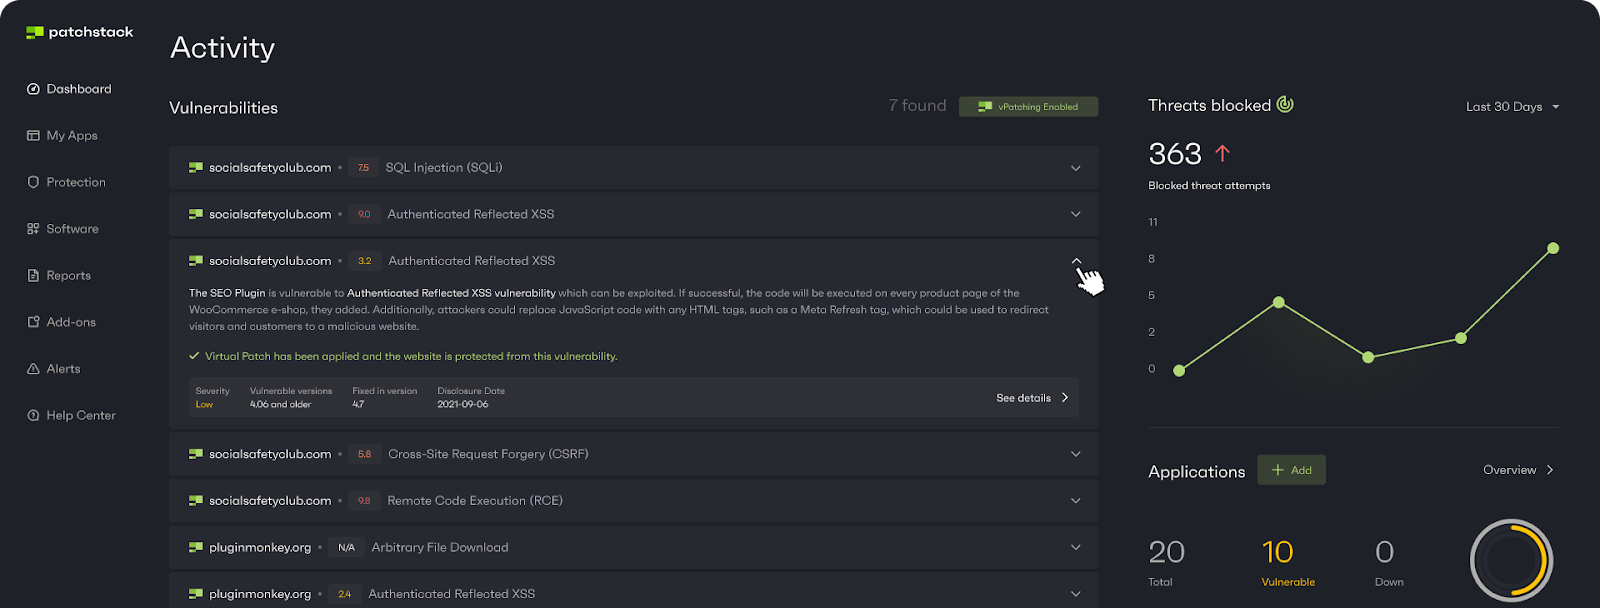Expand the Remote Code Execution row

(x=1076, y=501)
